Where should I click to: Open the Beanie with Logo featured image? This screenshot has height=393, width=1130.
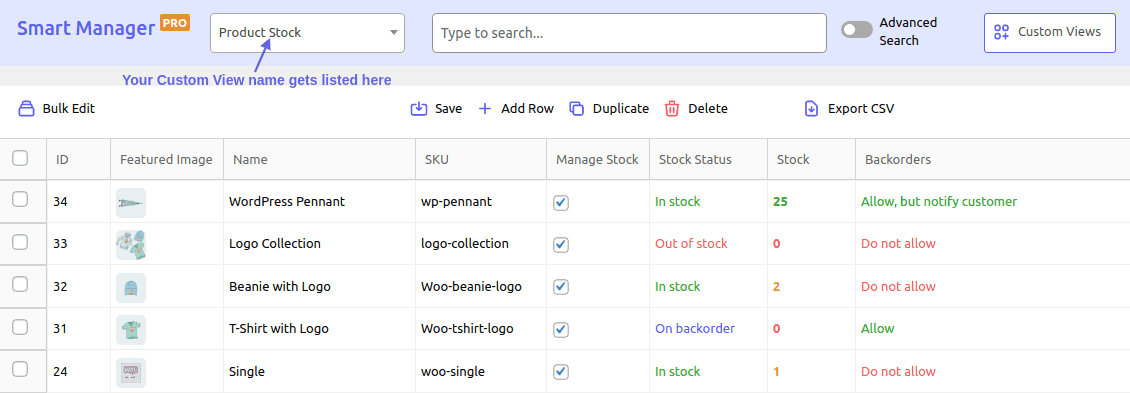130,287
